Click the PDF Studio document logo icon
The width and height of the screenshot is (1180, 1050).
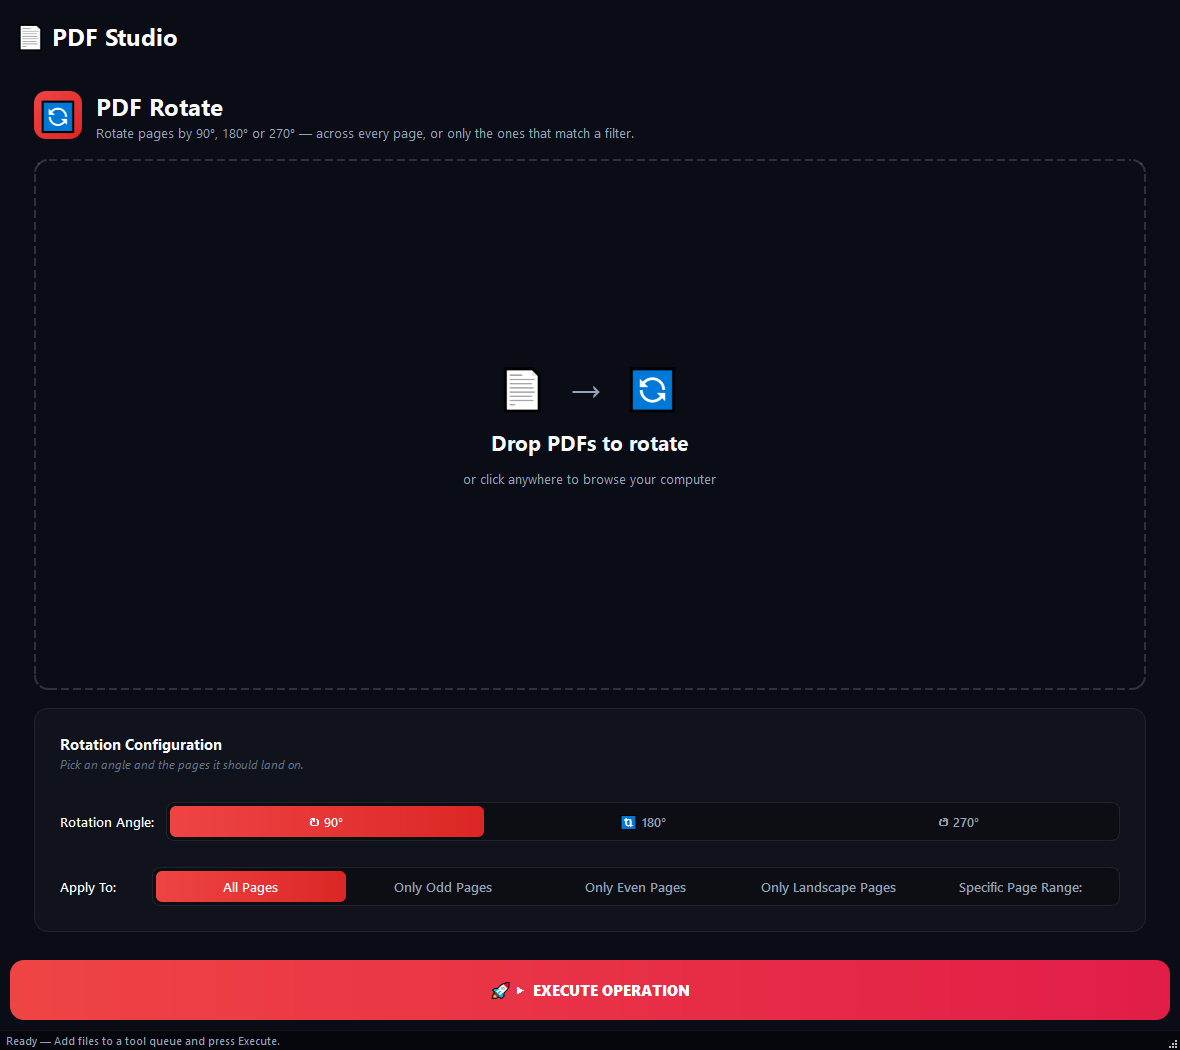[x=30, y=38]
